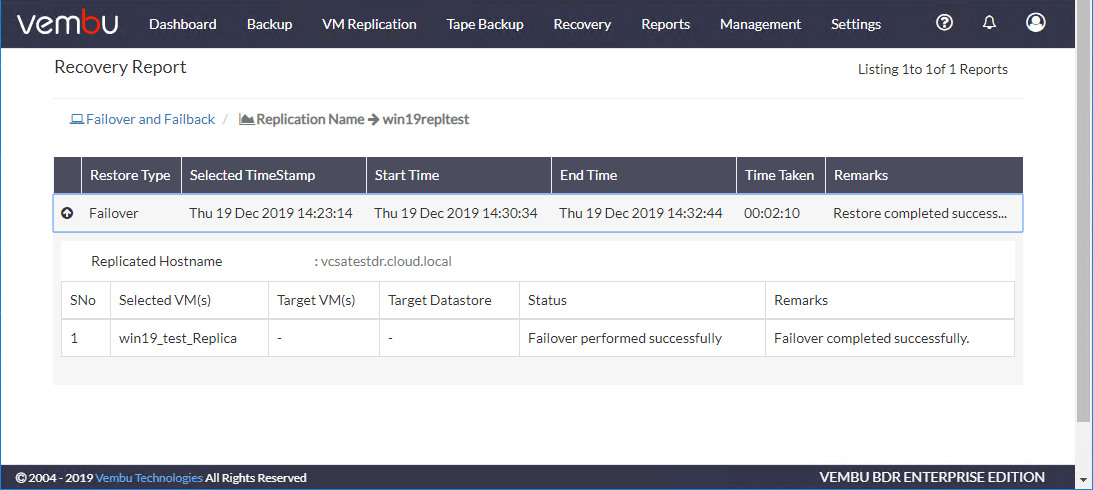
Task: Open the Reports menu
Action: coord(666,24)
